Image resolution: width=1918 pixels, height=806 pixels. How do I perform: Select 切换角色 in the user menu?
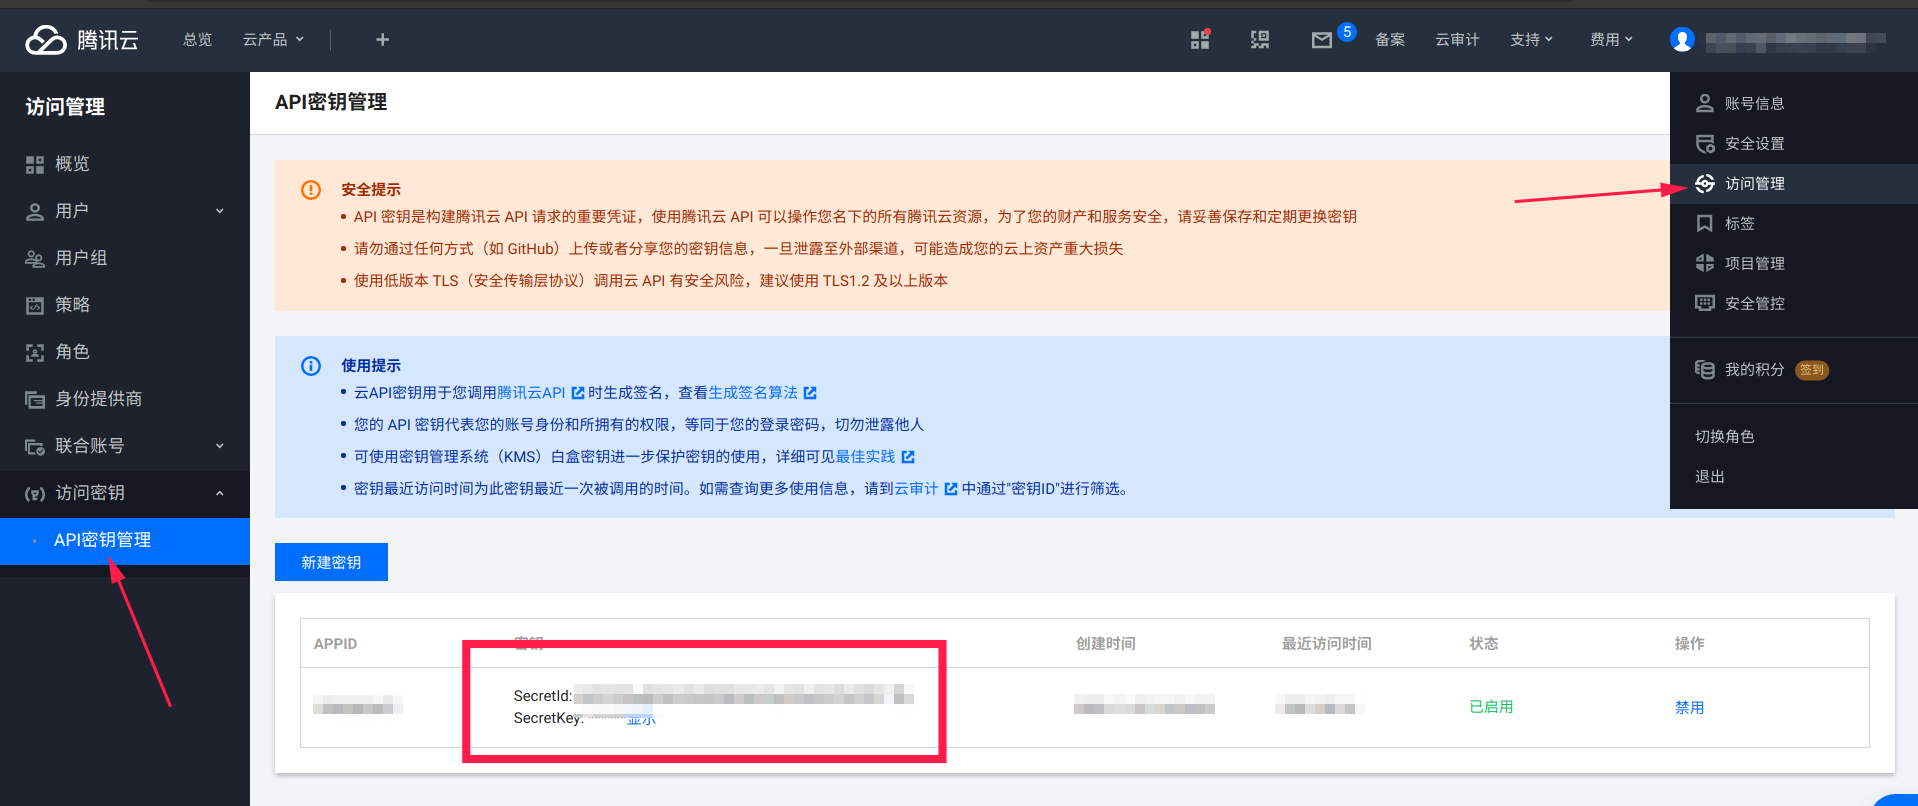click(x=1725, y=437)
